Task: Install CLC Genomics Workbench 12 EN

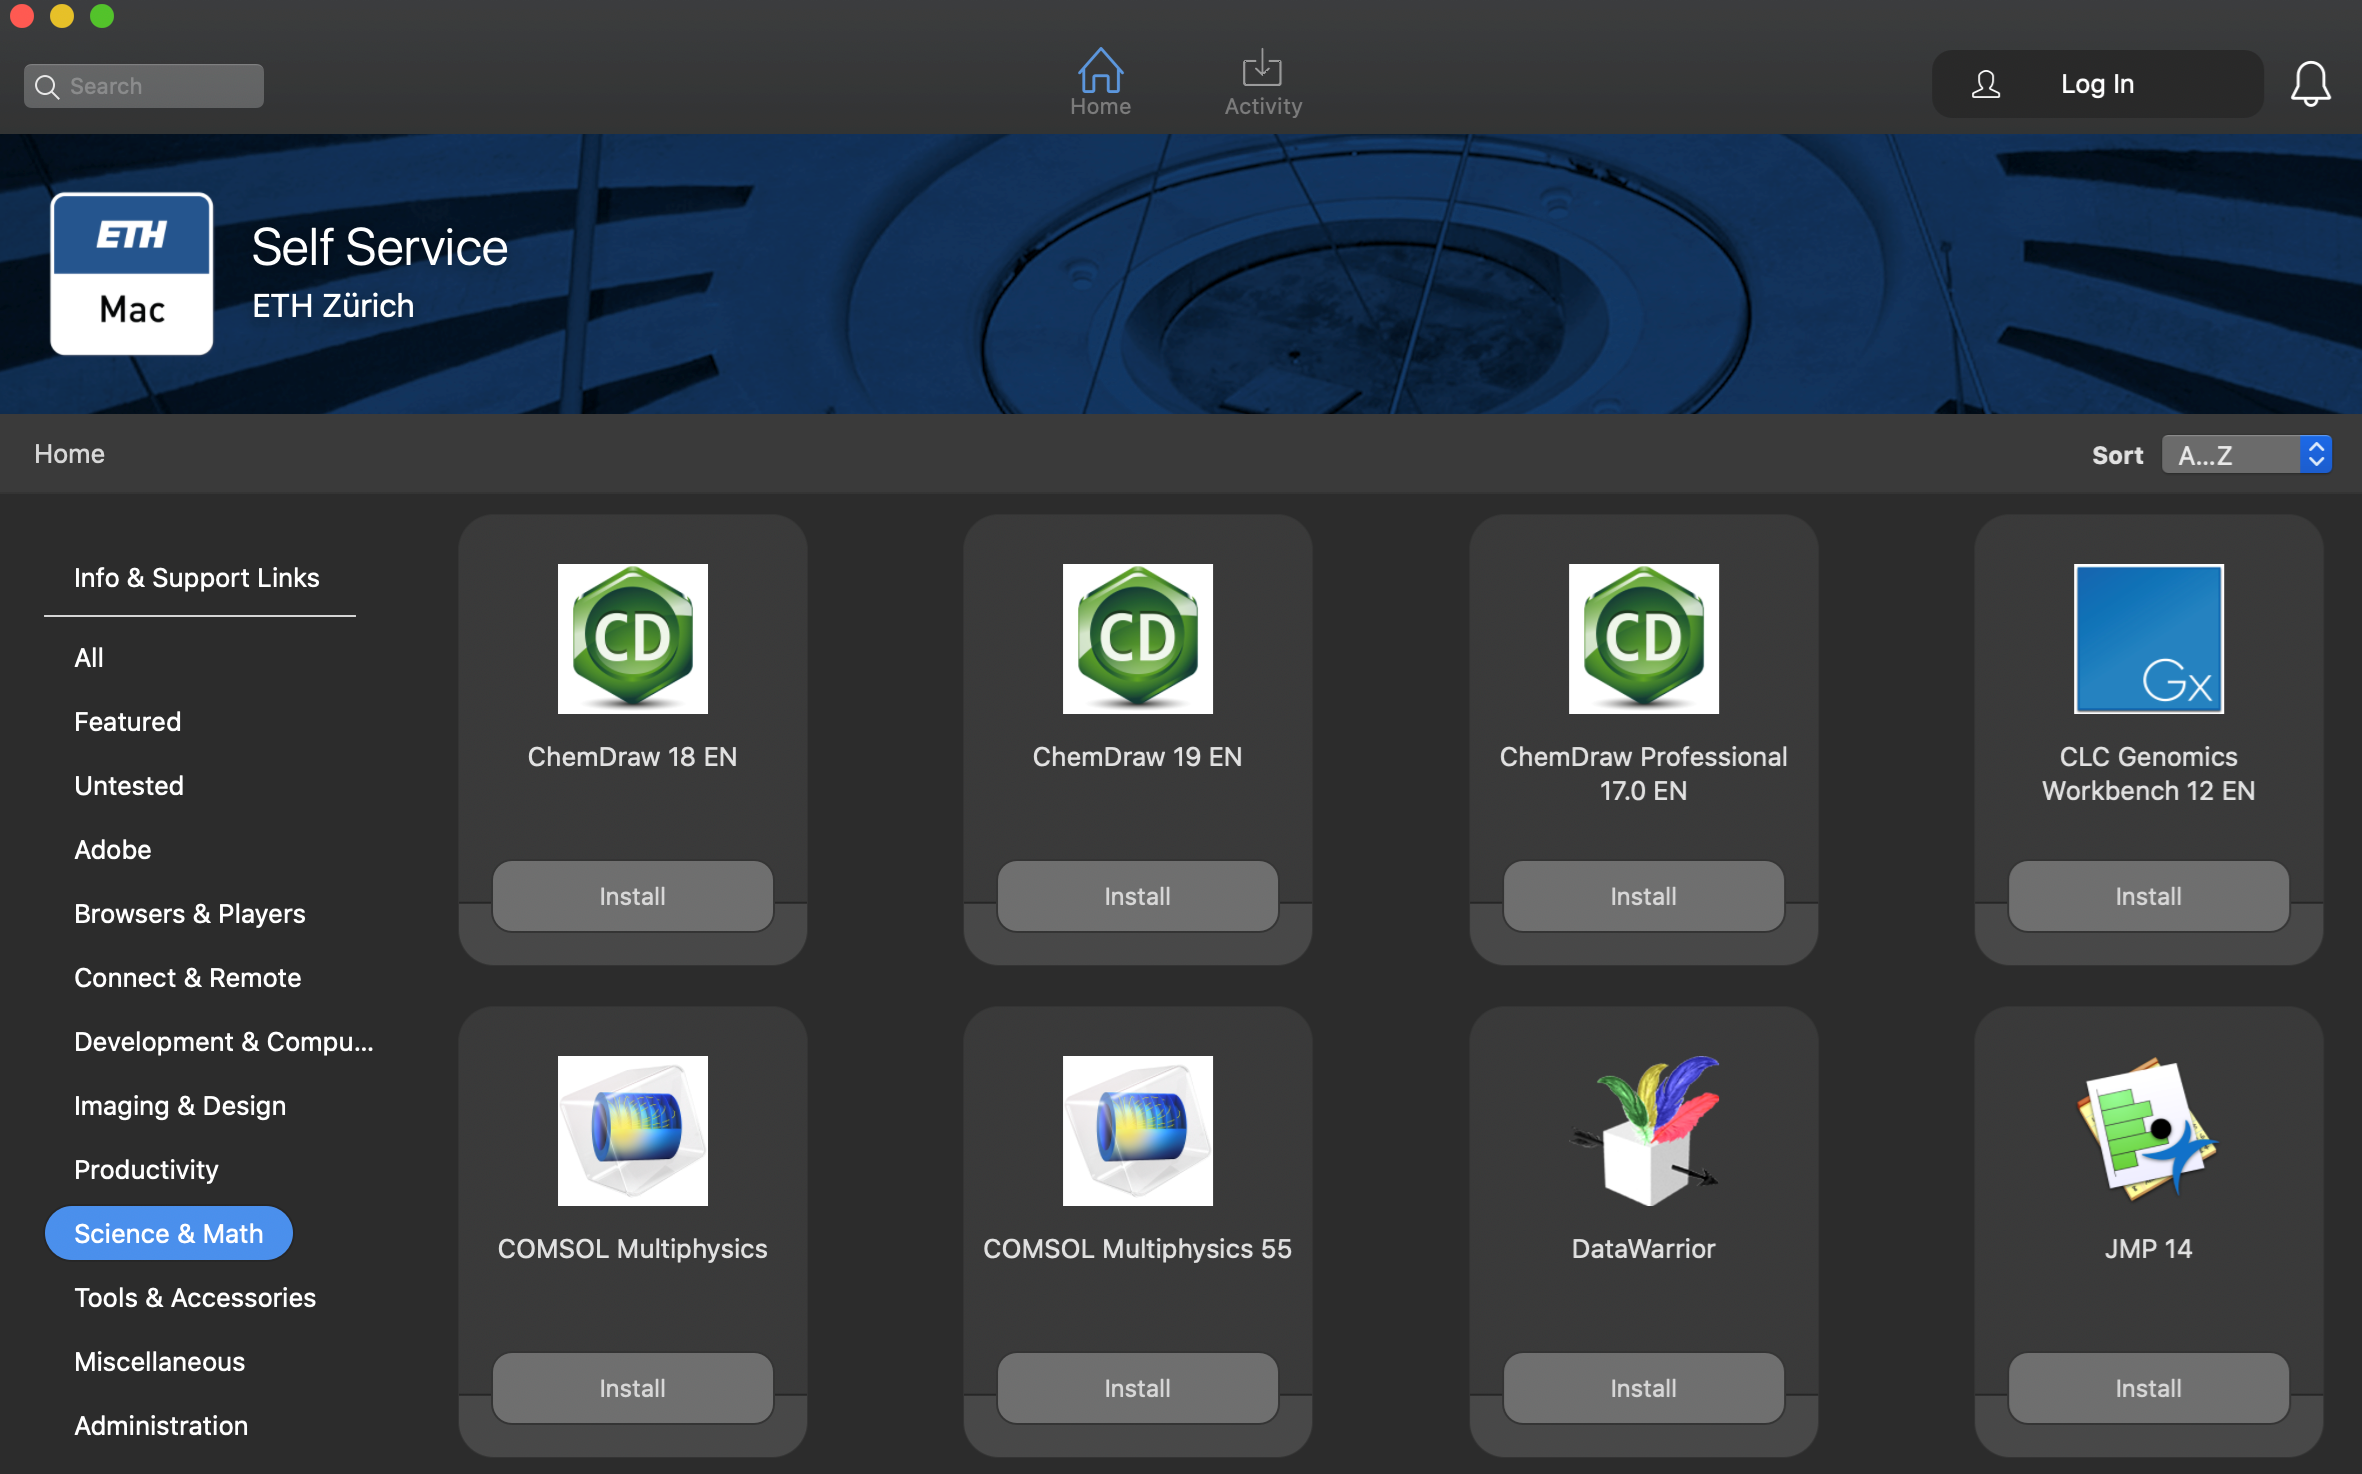Action: (x=2149, y=897)
